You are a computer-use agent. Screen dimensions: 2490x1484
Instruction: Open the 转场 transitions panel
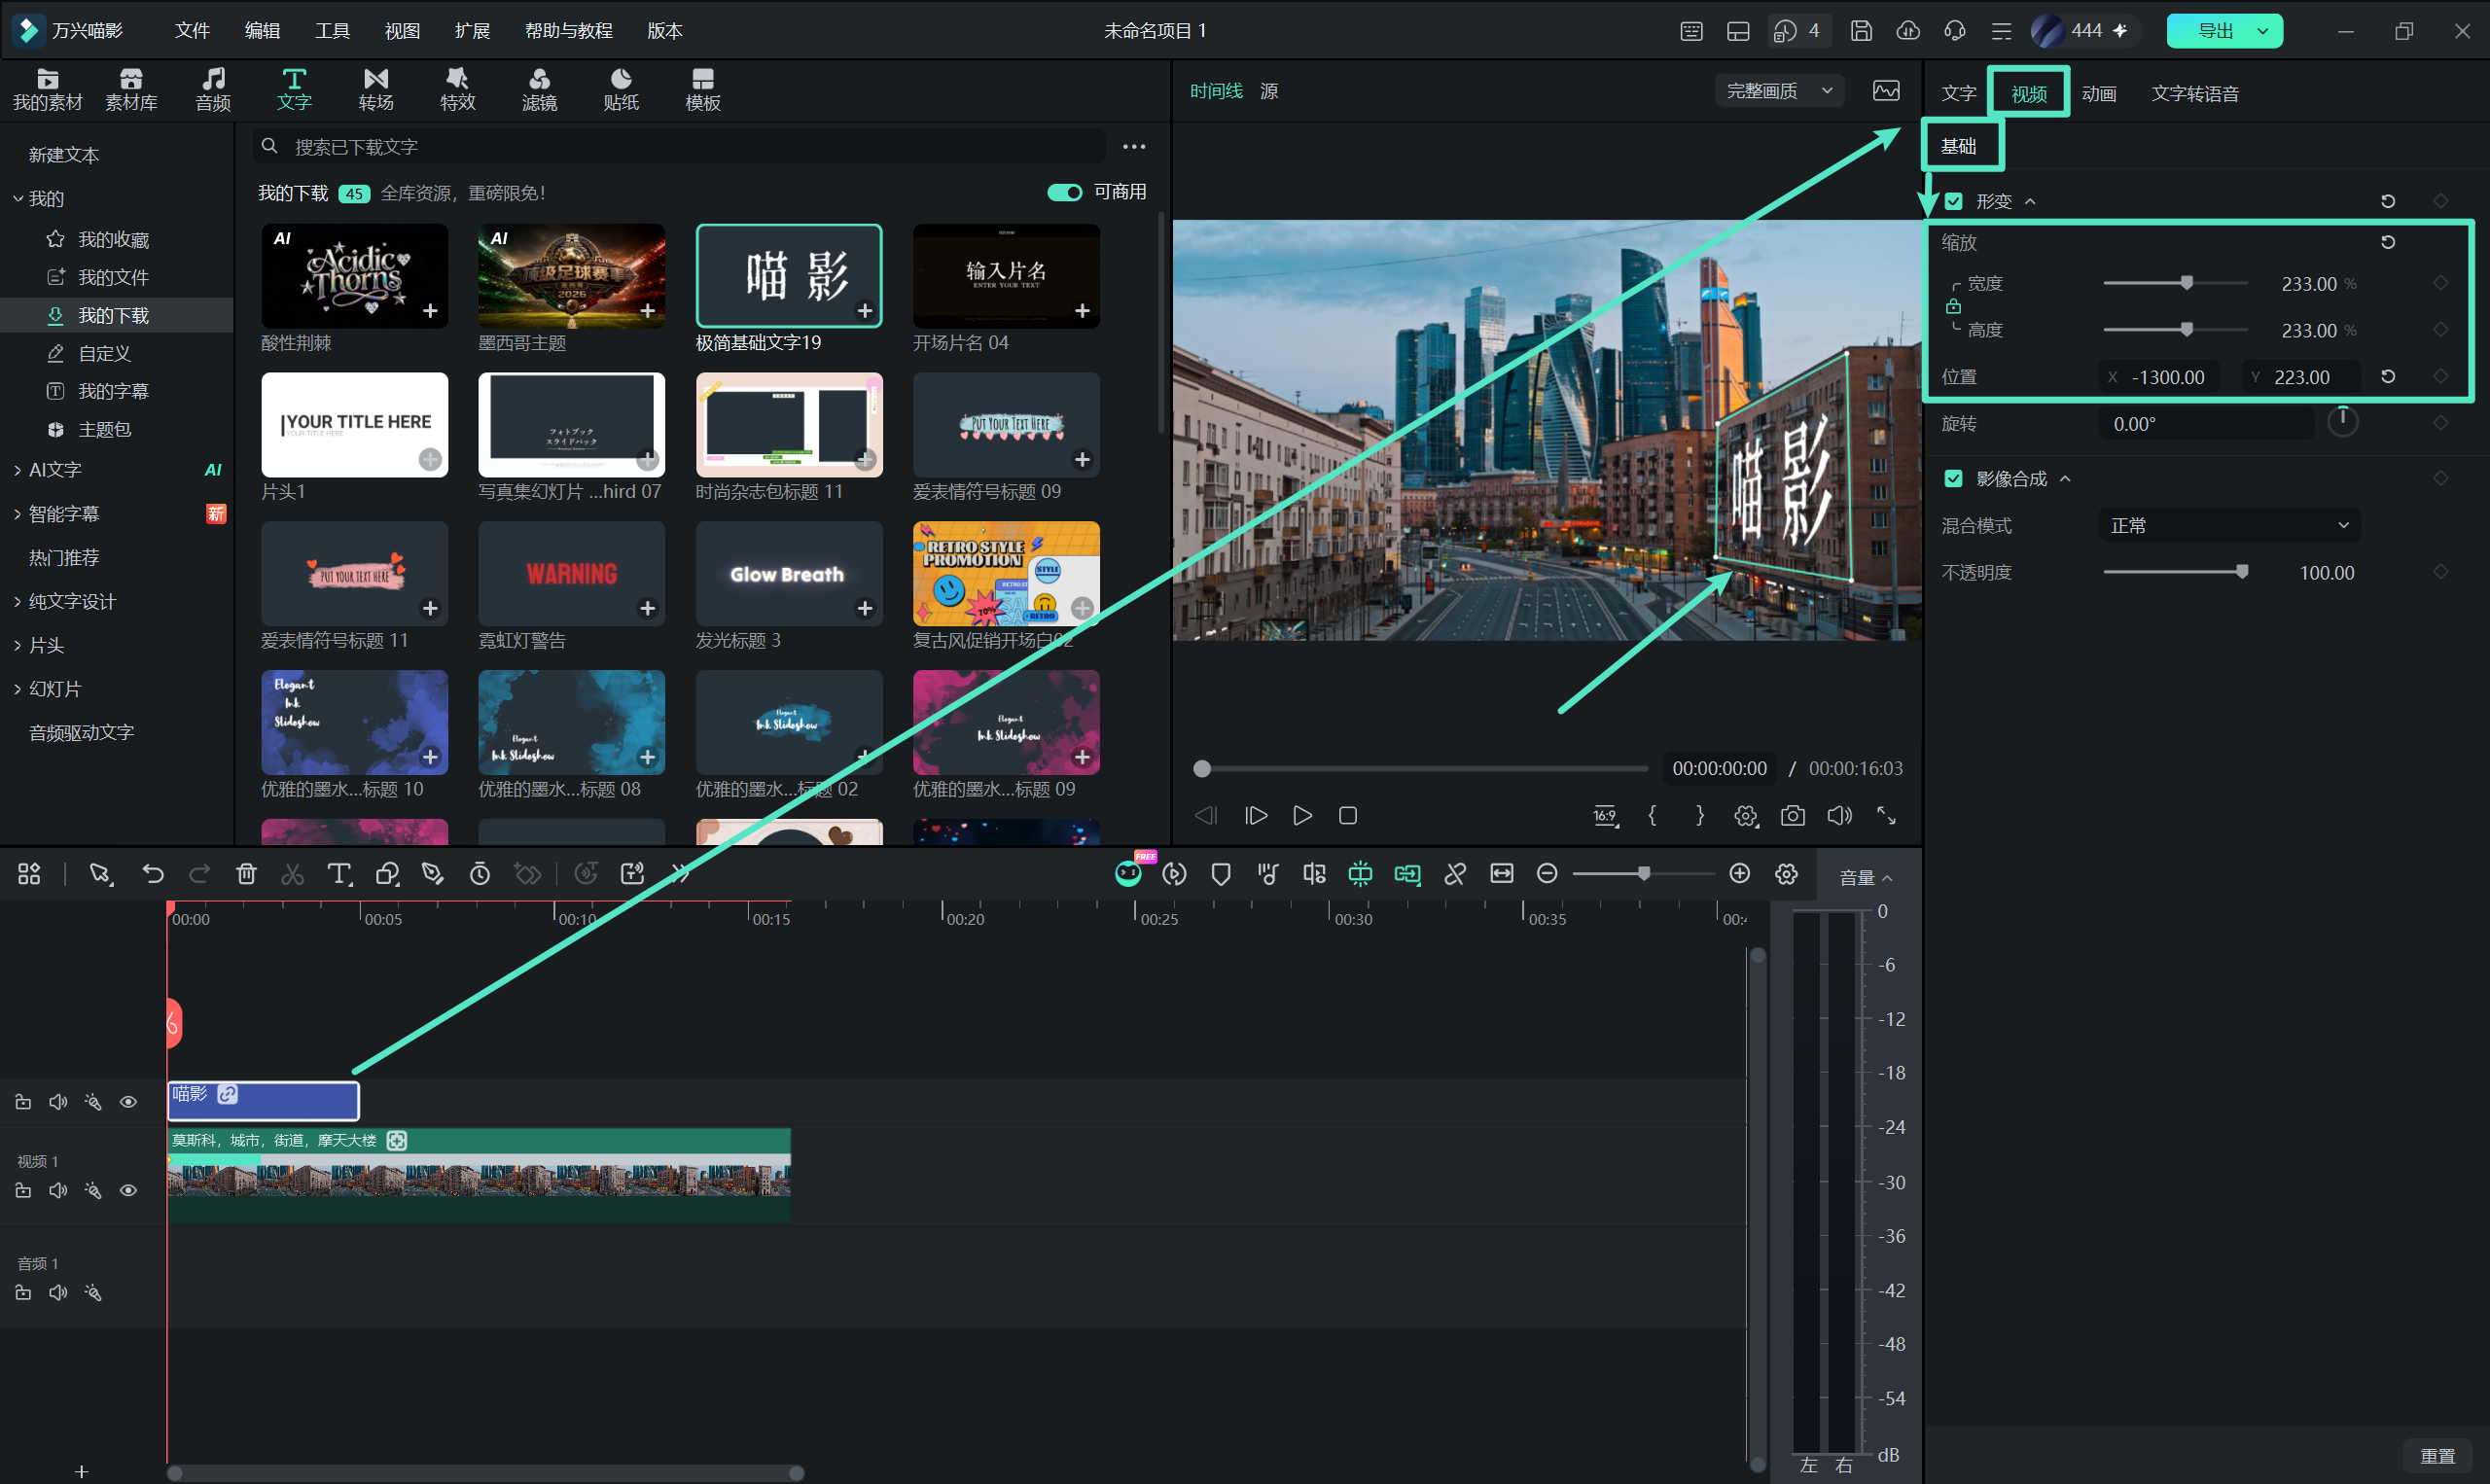pyautogui.click(x=376, y=89)
